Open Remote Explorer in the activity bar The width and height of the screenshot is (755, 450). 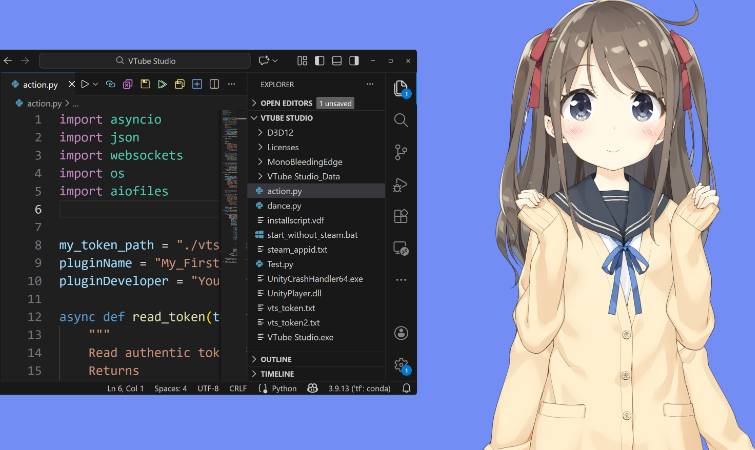401,248
